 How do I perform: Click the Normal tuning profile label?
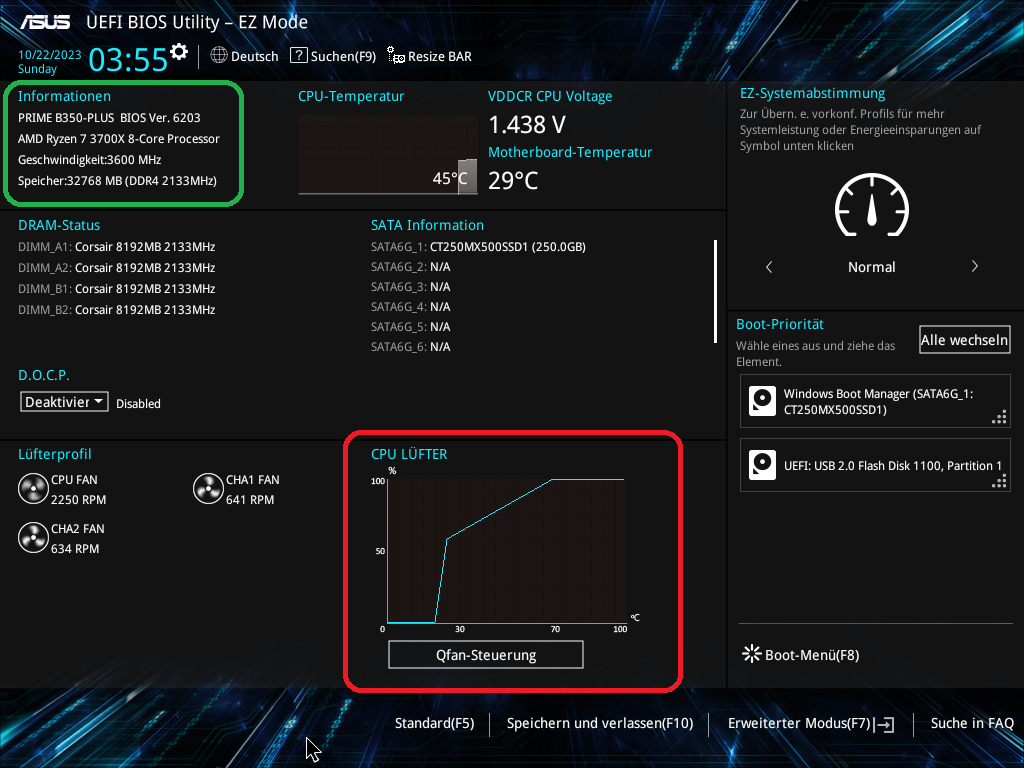coord(872,266)
